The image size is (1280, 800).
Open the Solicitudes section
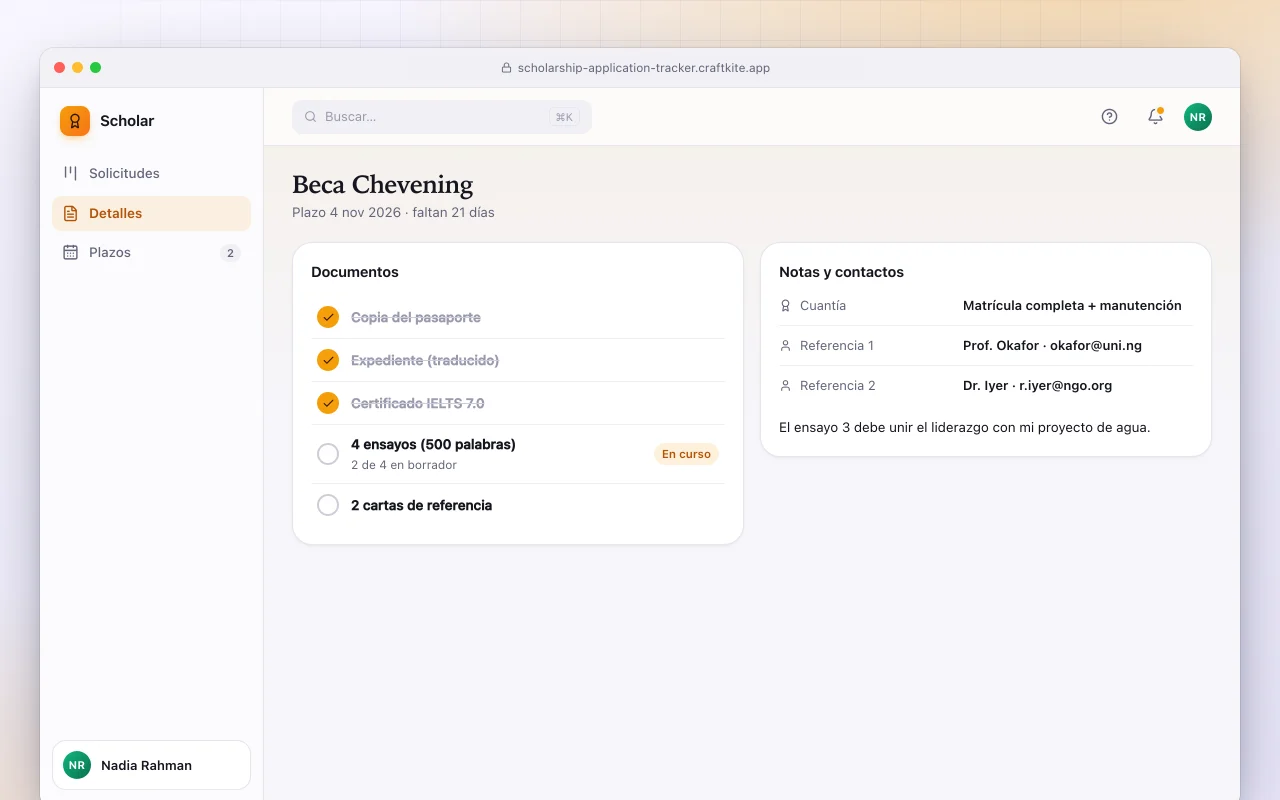152,173
